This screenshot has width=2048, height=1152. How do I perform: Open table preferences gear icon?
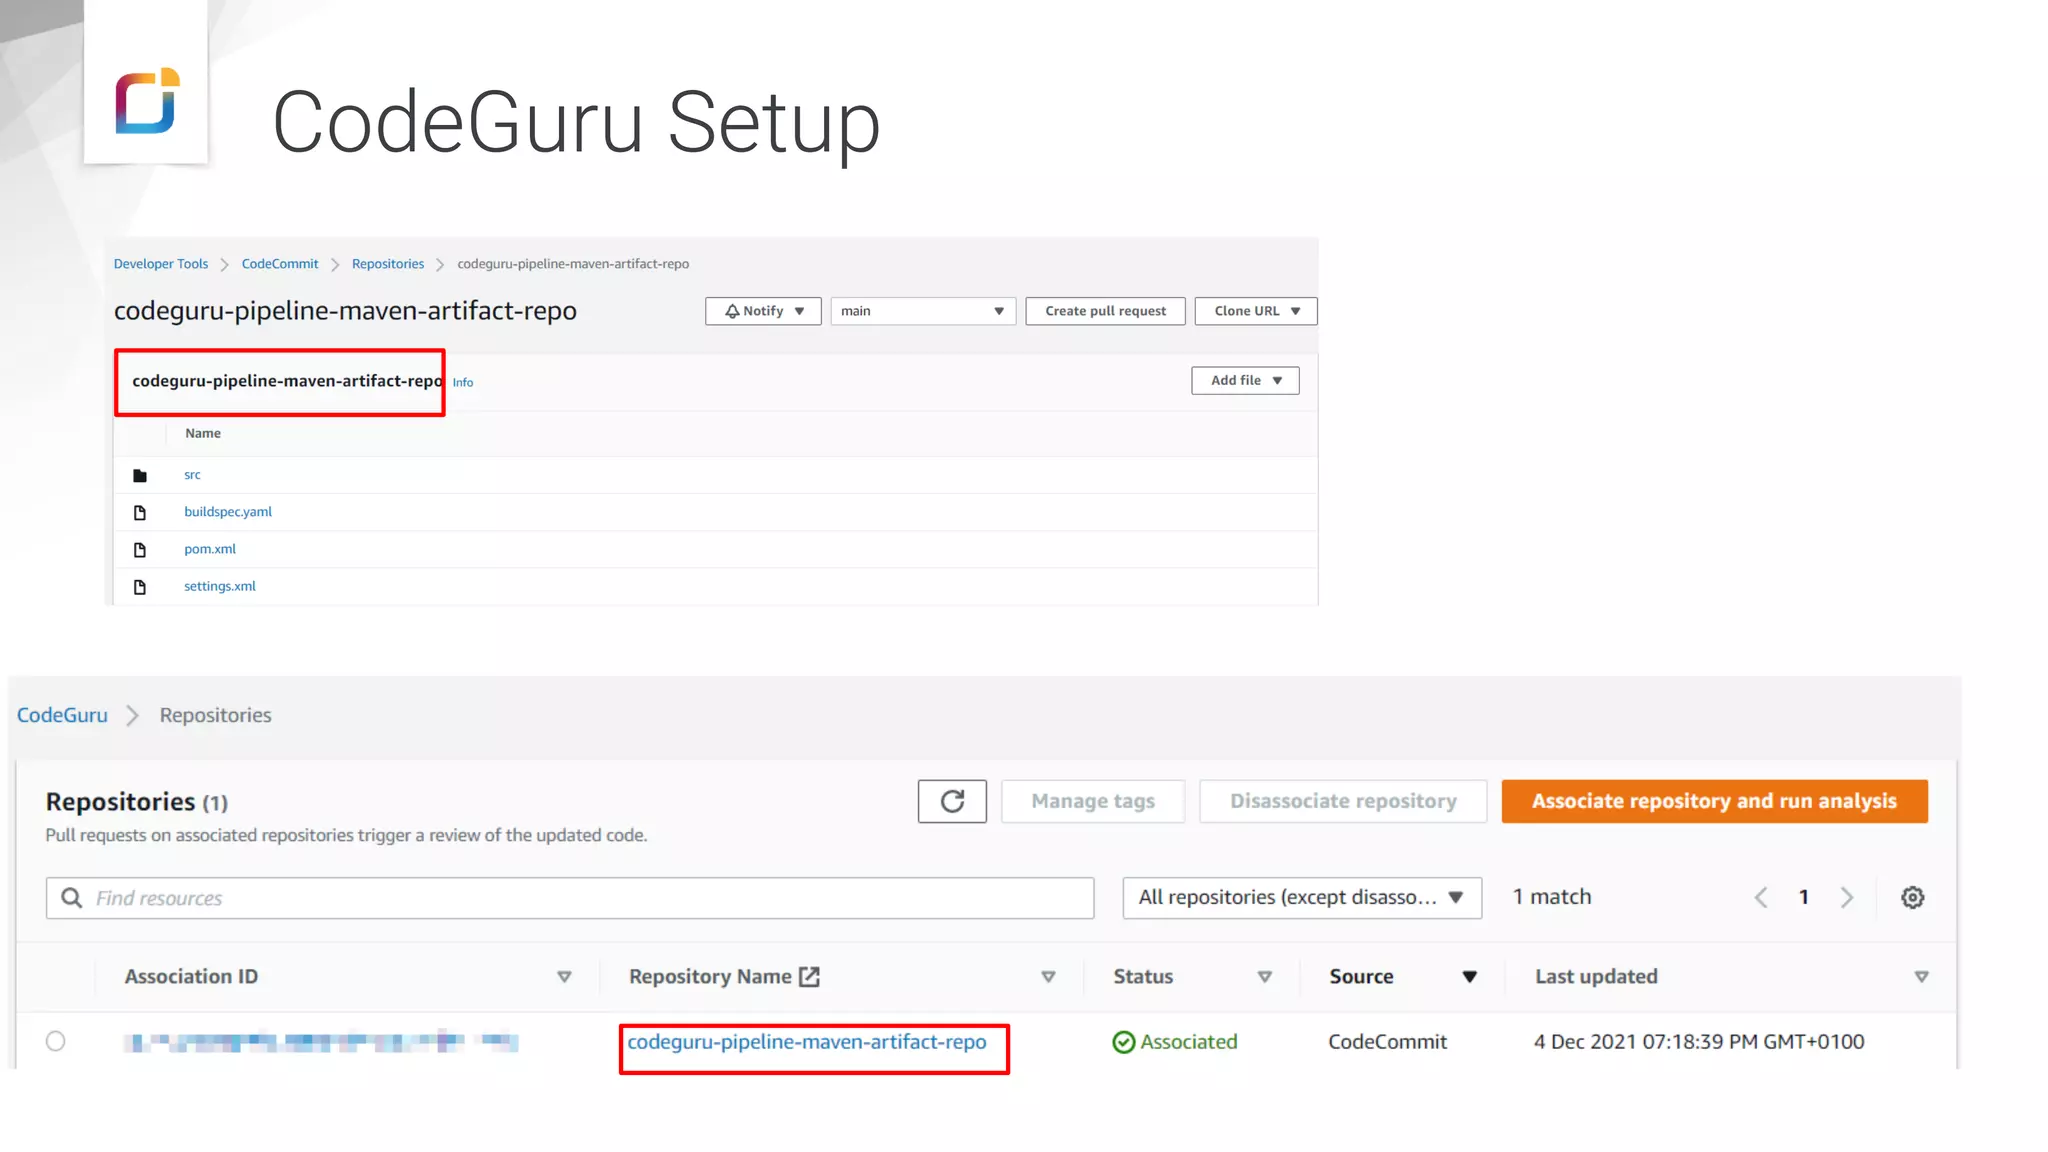1912,897
